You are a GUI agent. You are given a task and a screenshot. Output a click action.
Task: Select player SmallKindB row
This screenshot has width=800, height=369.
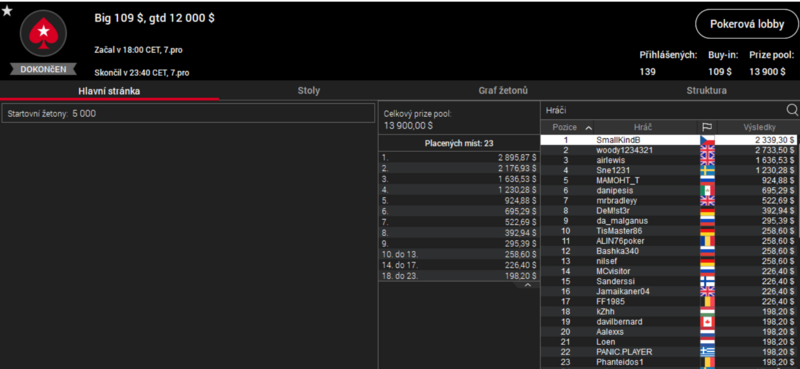tap(668, 140)
